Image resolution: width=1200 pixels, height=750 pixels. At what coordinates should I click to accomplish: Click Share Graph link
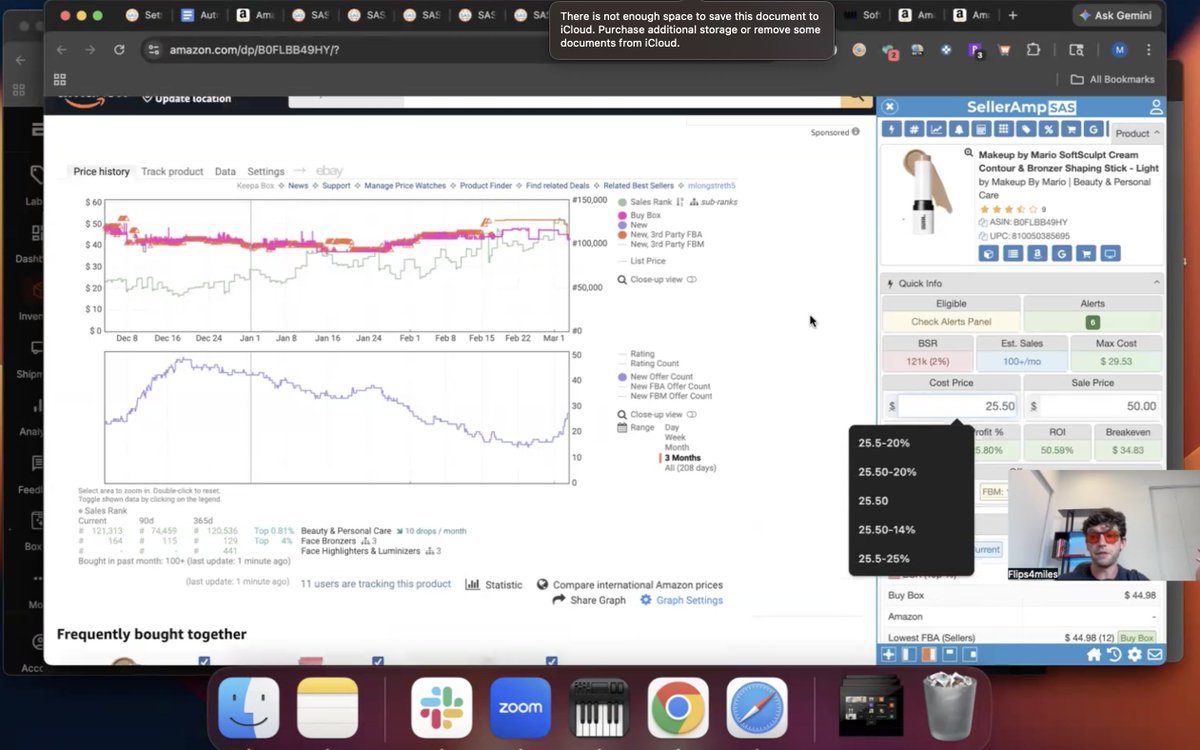point(589,600)
